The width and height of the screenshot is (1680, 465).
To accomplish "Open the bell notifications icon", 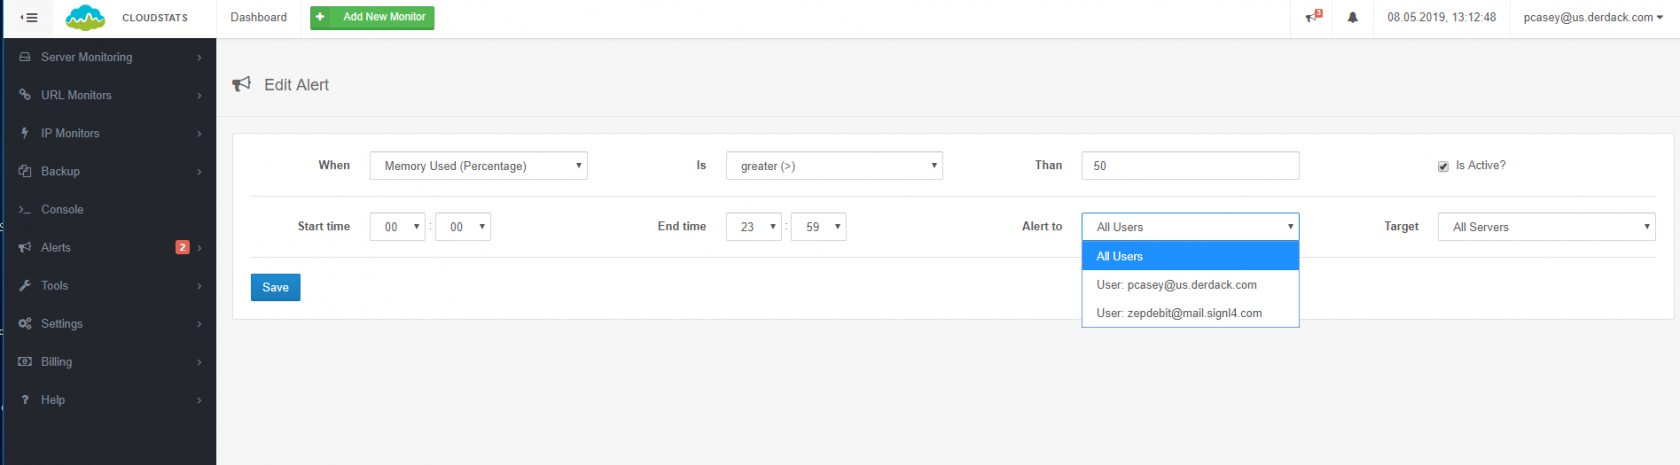I will click(1352, 17).
